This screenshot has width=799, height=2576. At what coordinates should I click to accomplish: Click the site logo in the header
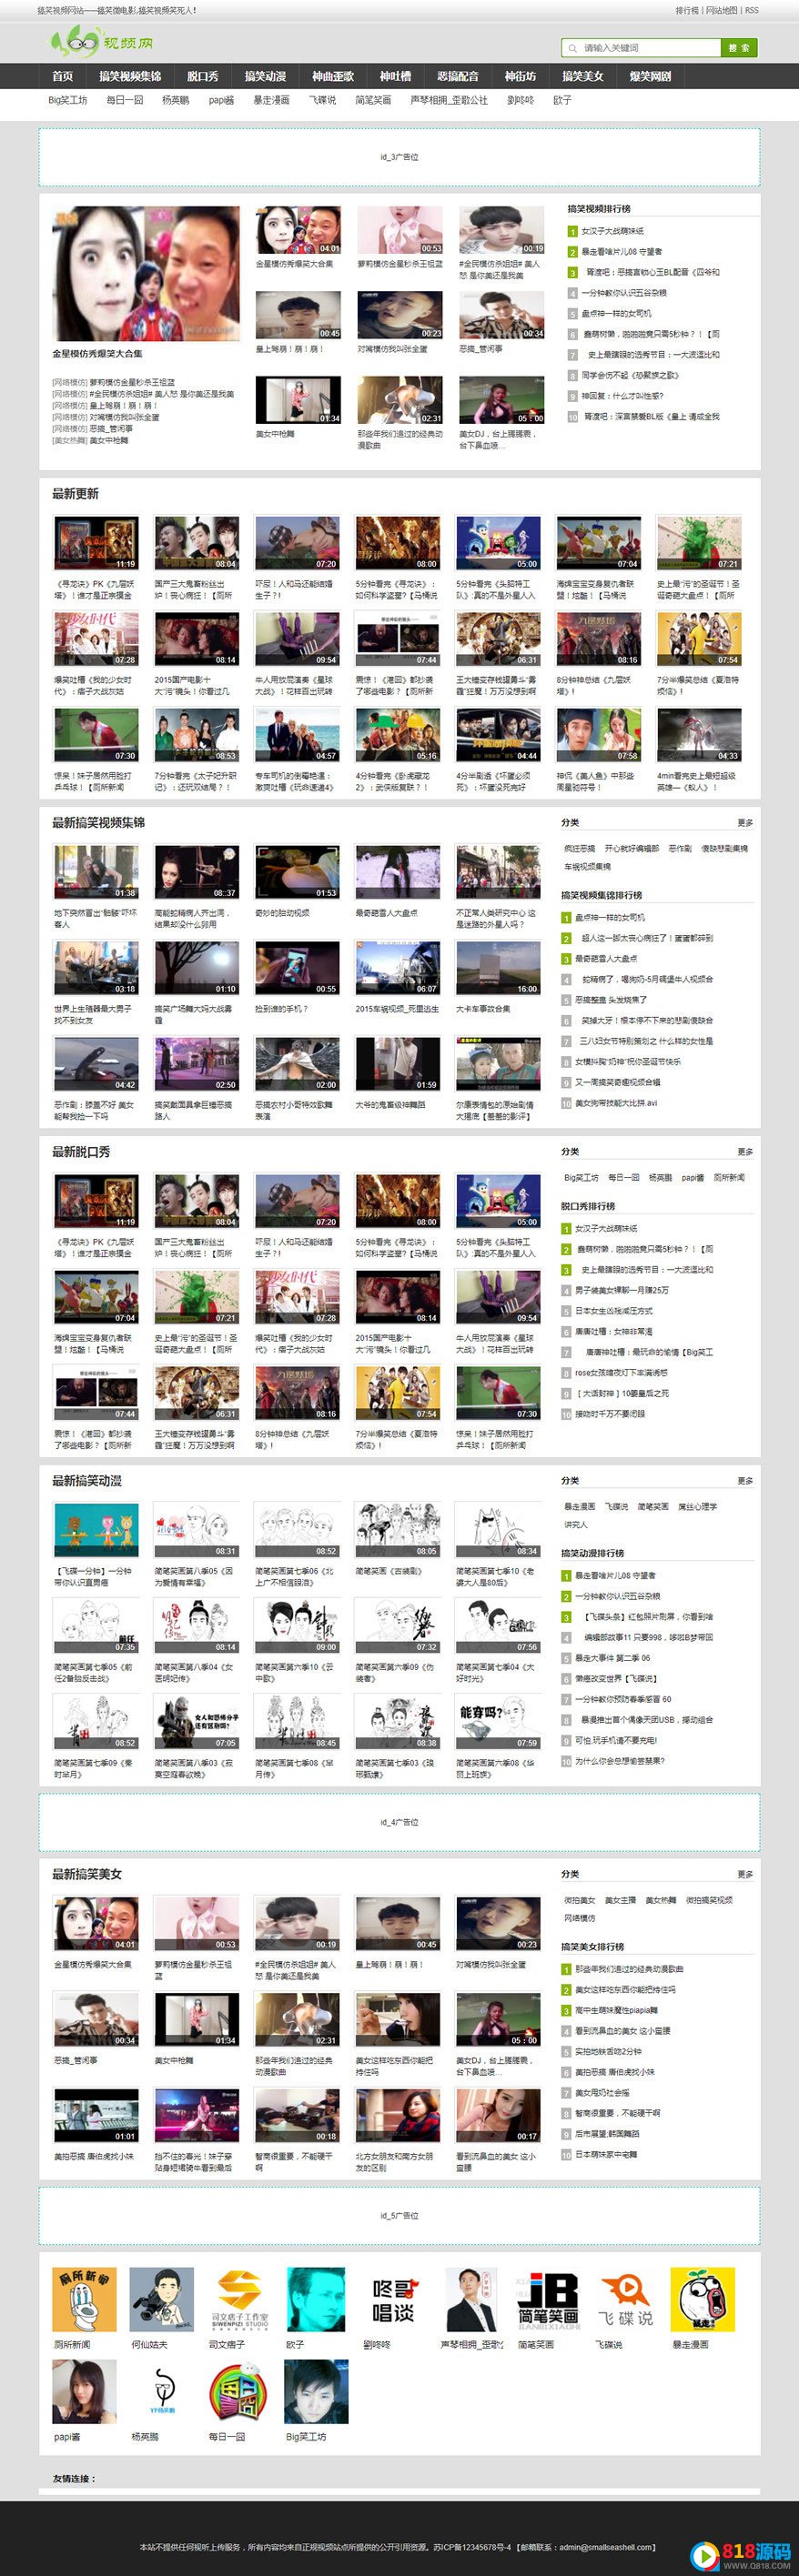click(x=102, y=43)
